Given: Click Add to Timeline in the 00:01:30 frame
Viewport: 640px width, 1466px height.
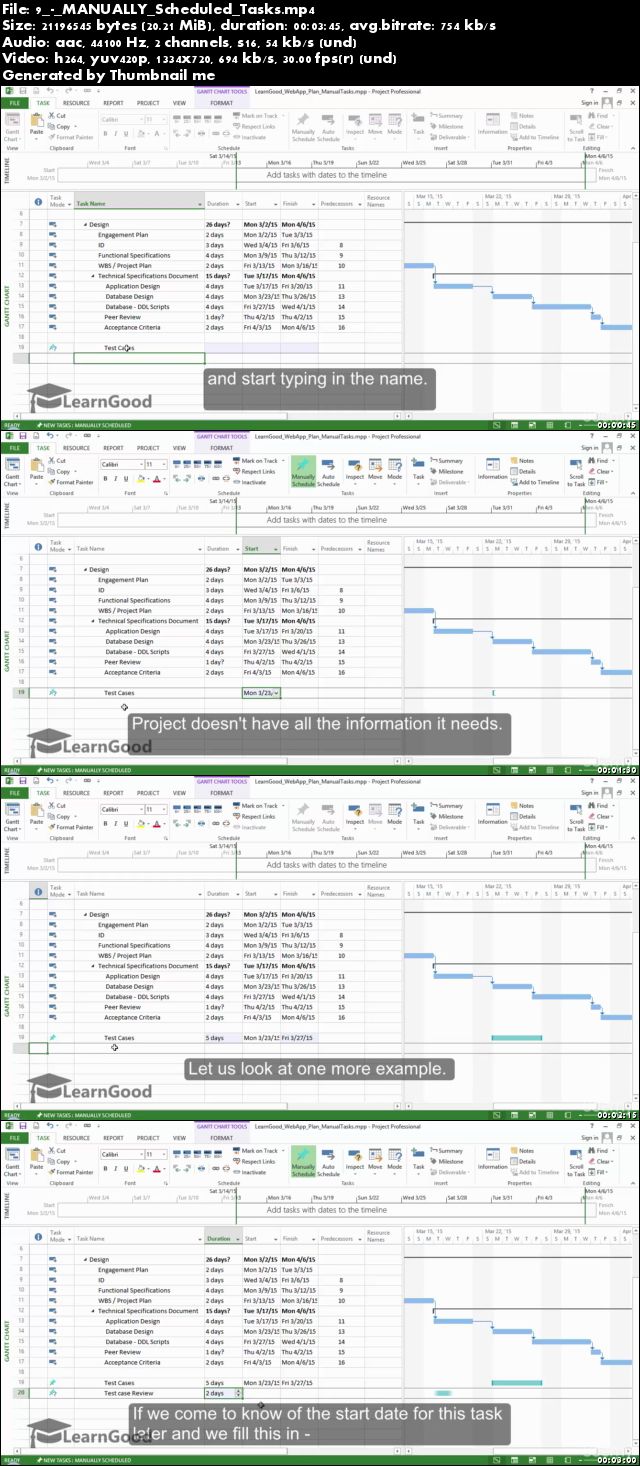Looking at the screenshot, I should point(535,482).
